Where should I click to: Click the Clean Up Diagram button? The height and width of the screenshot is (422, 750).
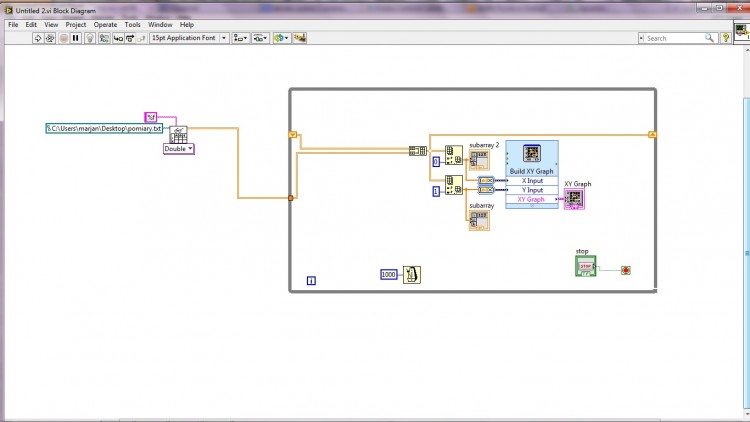(x=300, y=38)
